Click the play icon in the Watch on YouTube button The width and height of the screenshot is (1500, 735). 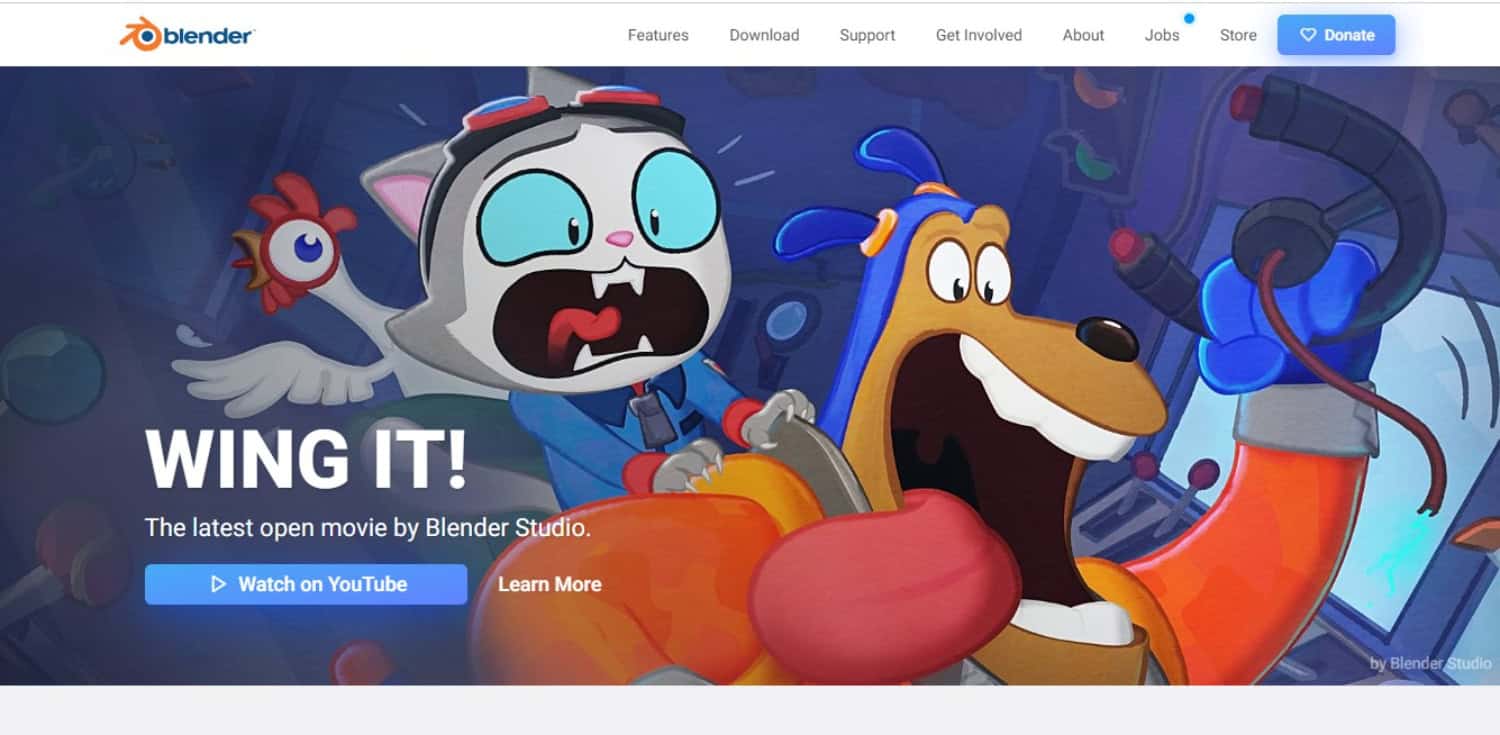click(x=218, y=584)
